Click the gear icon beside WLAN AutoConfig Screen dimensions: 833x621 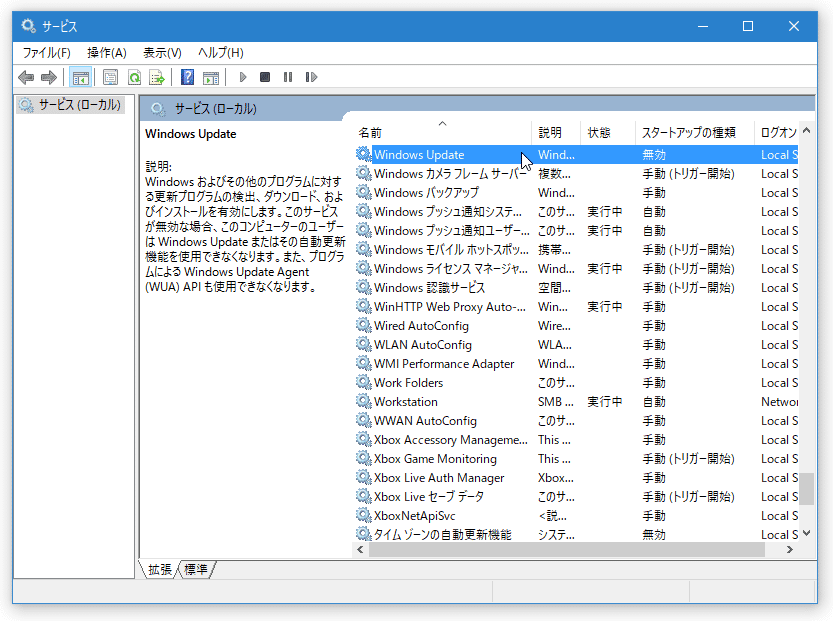point(364,345)
